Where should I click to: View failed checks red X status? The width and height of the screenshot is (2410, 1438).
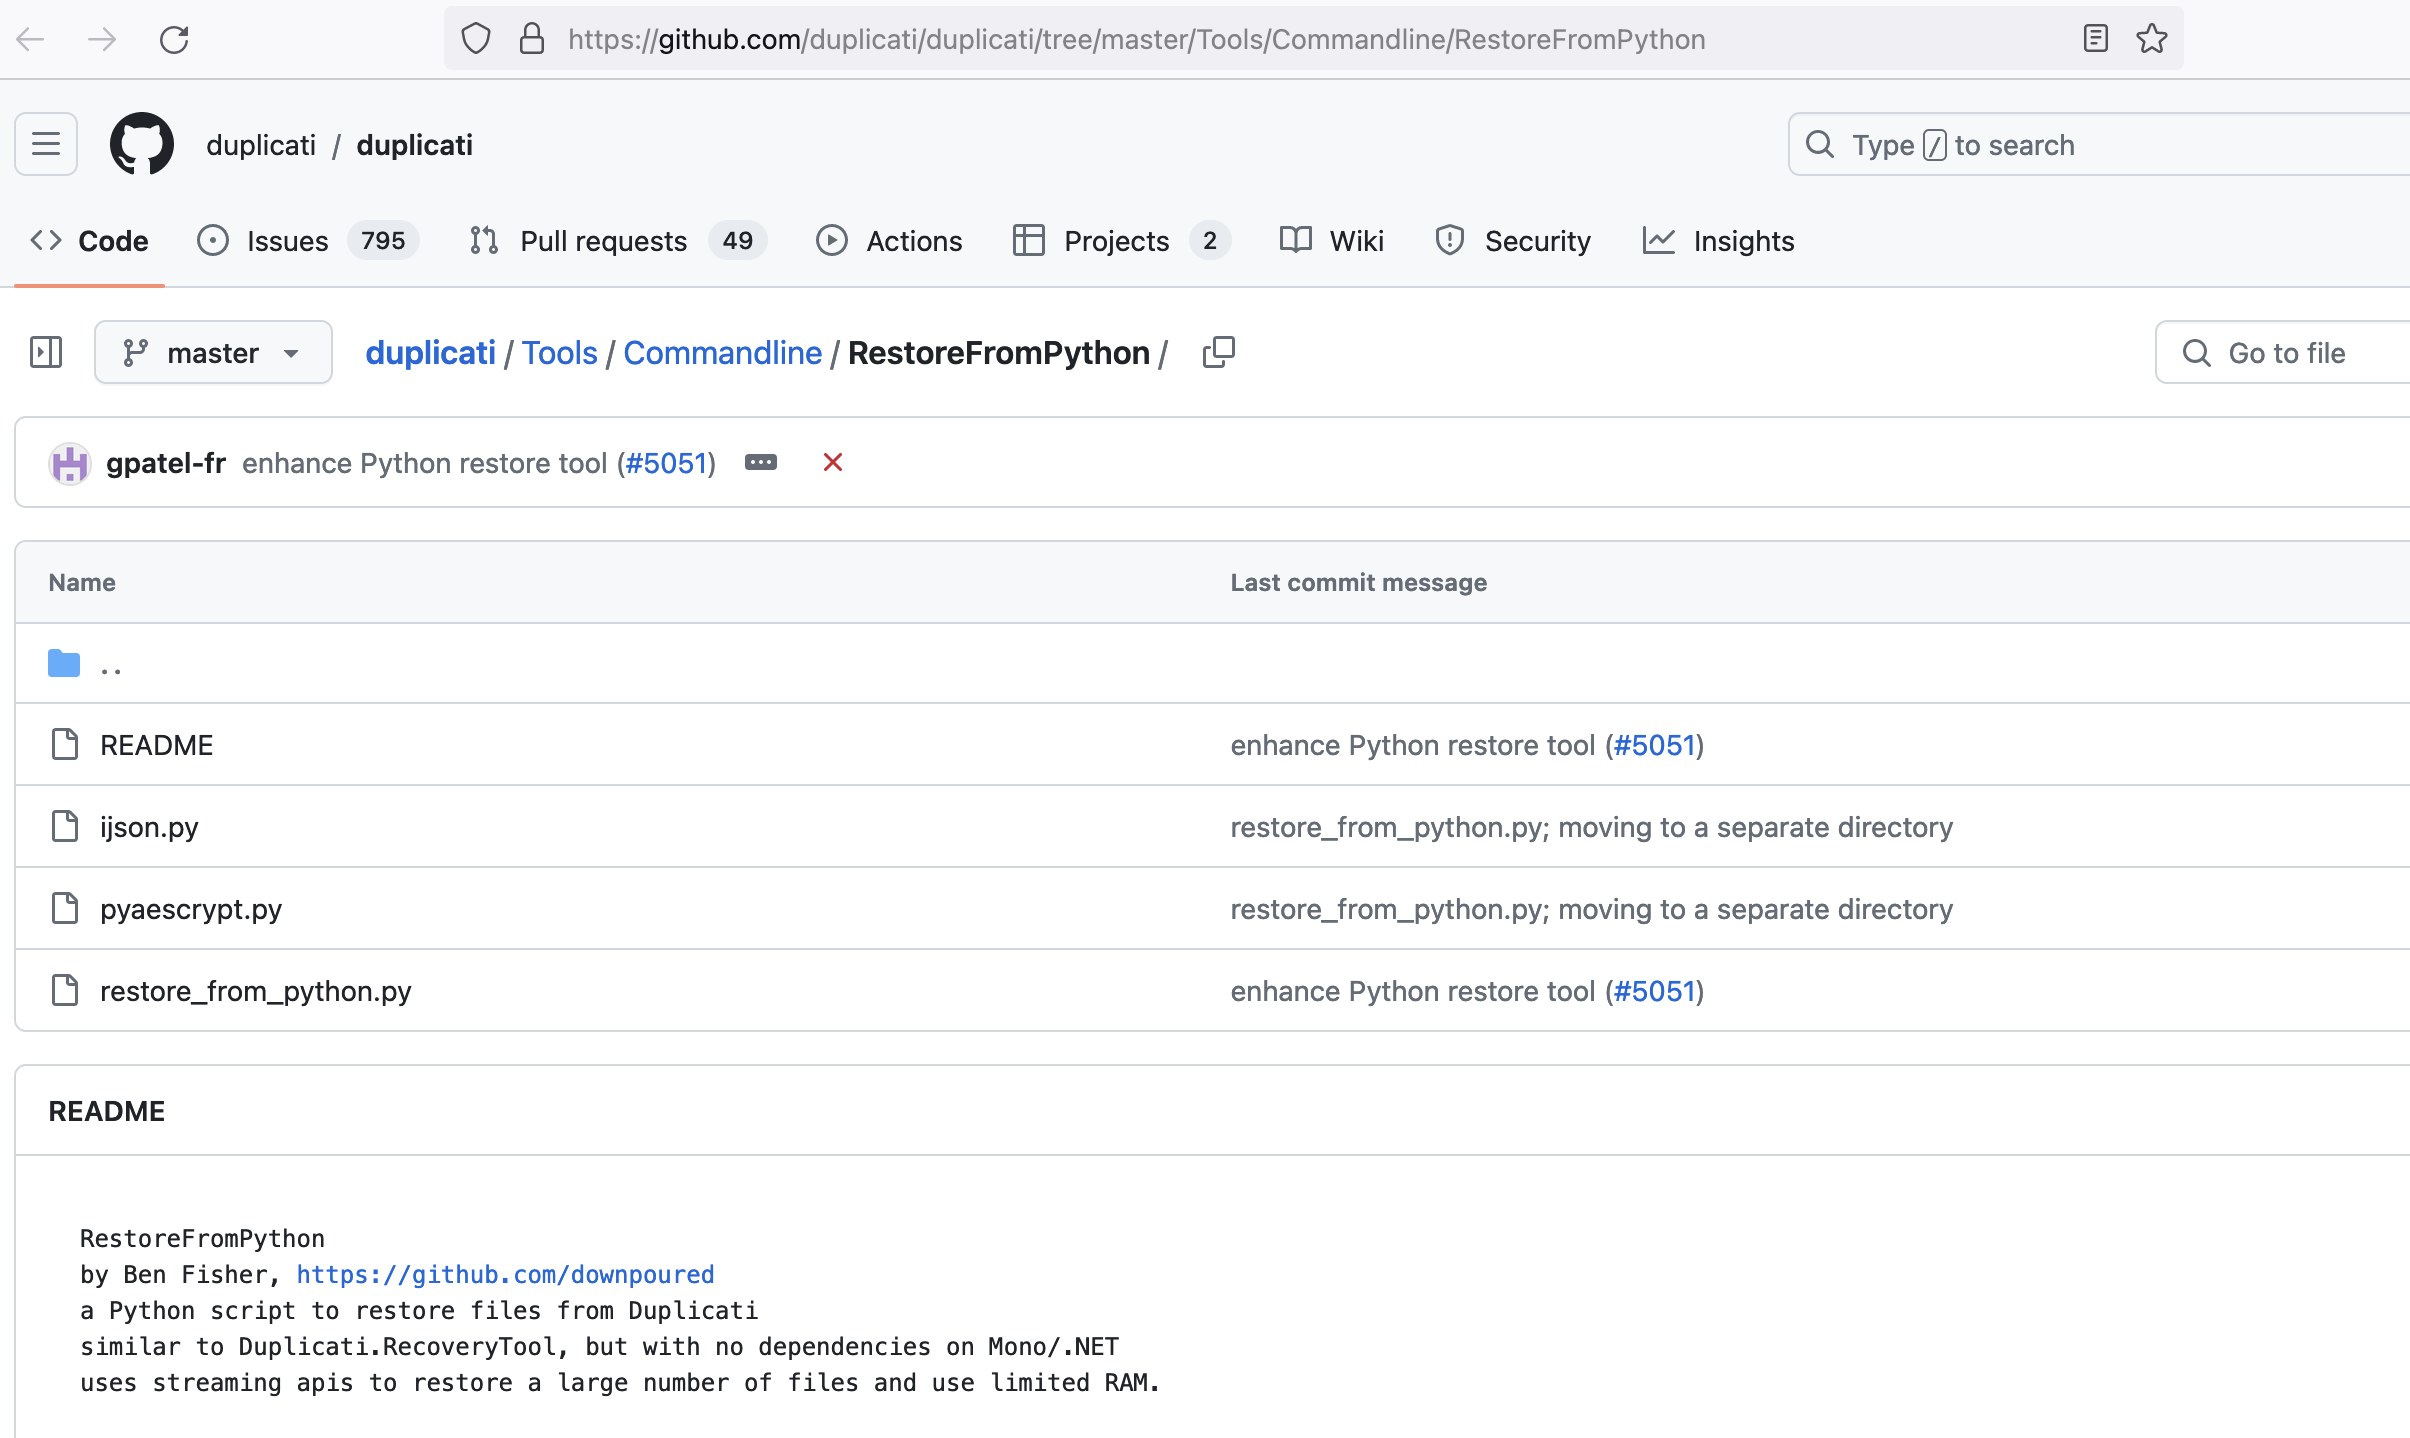point(833,462)
